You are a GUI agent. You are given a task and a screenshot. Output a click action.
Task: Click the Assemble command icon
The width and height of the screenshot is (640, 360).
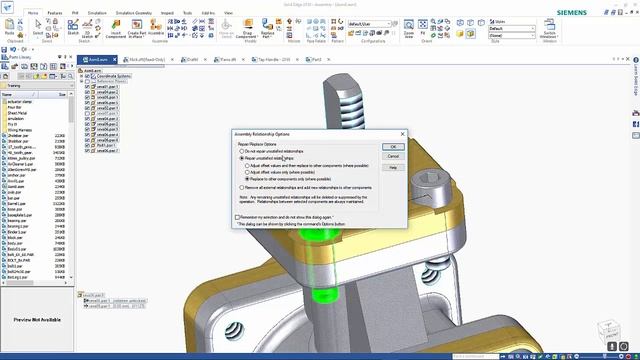point(156,27)
